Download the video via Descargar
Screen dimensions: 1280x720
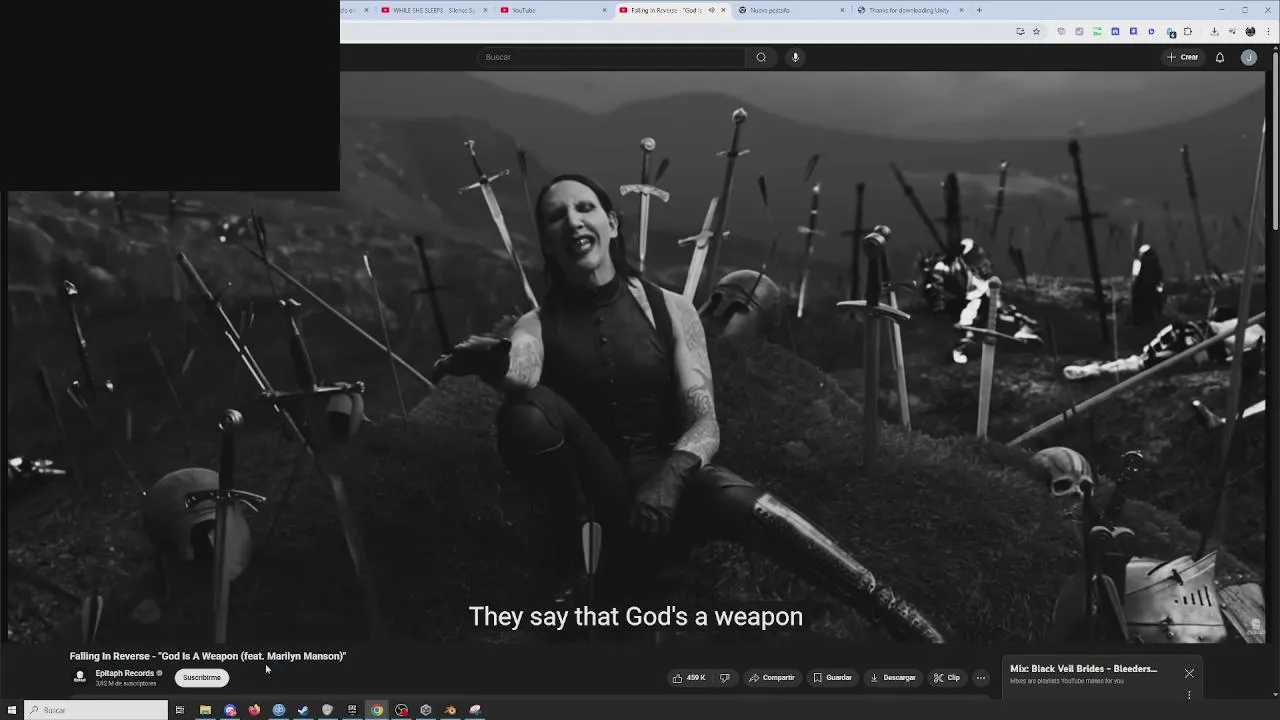pos(893,678)
